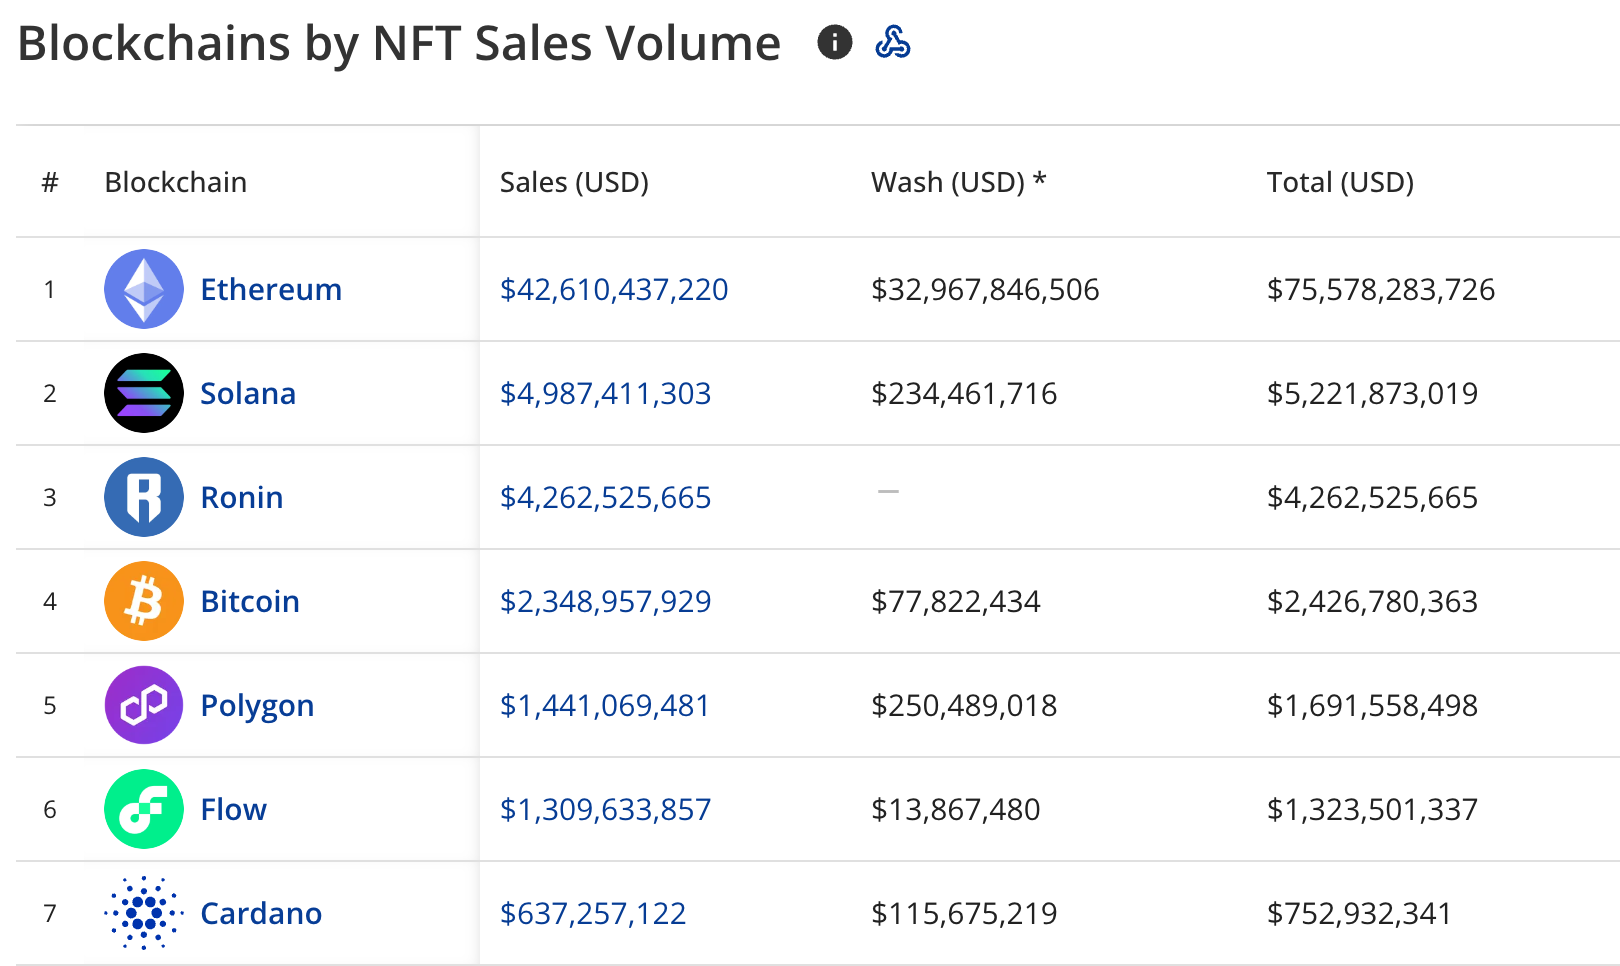Select Polygon total $1,691,558,498
This screenshot has height=966, width=1620.
[x=1372, y=706]
